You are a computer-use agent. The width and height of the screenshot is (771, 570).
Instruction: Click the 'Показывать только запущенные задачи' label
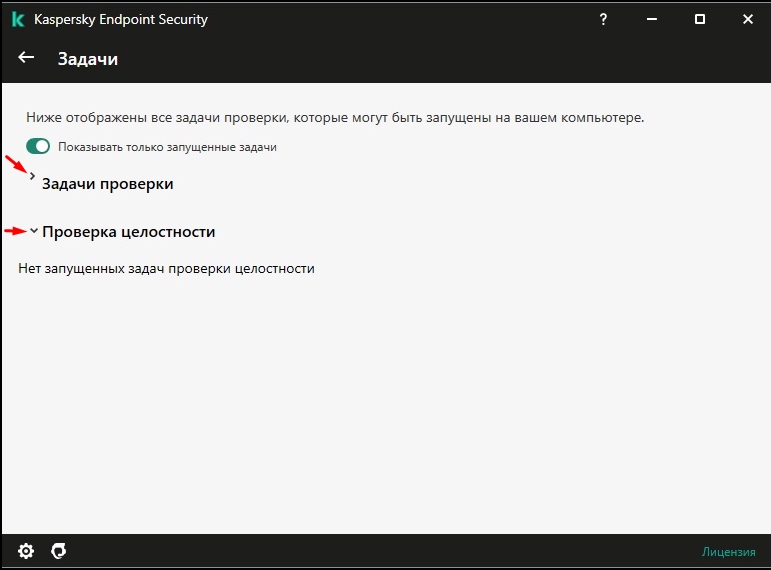(x=167, y=147)
